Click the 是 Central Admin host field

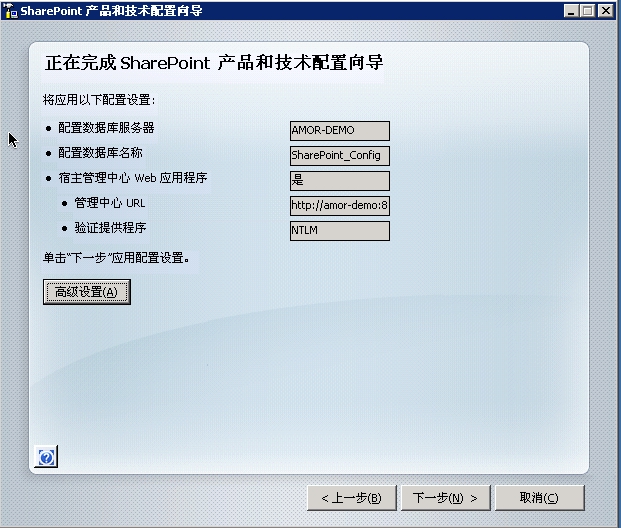click(340, 181)
